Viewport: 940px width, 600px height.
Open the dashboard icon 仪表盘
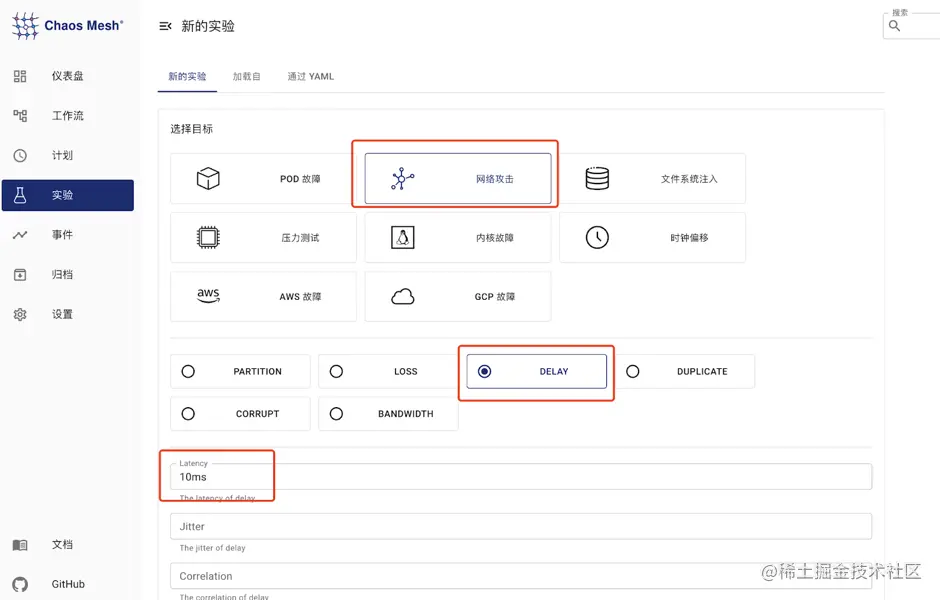pos(20,76)
